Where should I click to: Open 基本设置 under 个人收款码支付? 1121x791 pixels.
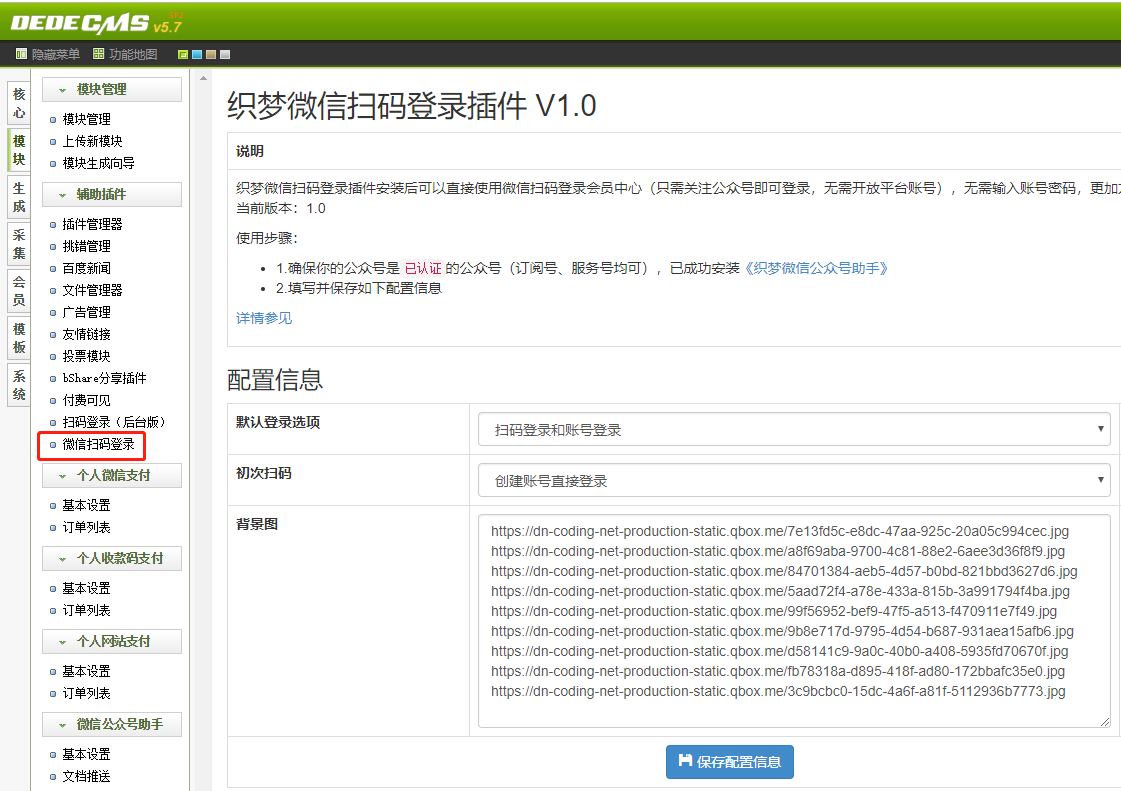pyautogui.click(x=87, y=589)
